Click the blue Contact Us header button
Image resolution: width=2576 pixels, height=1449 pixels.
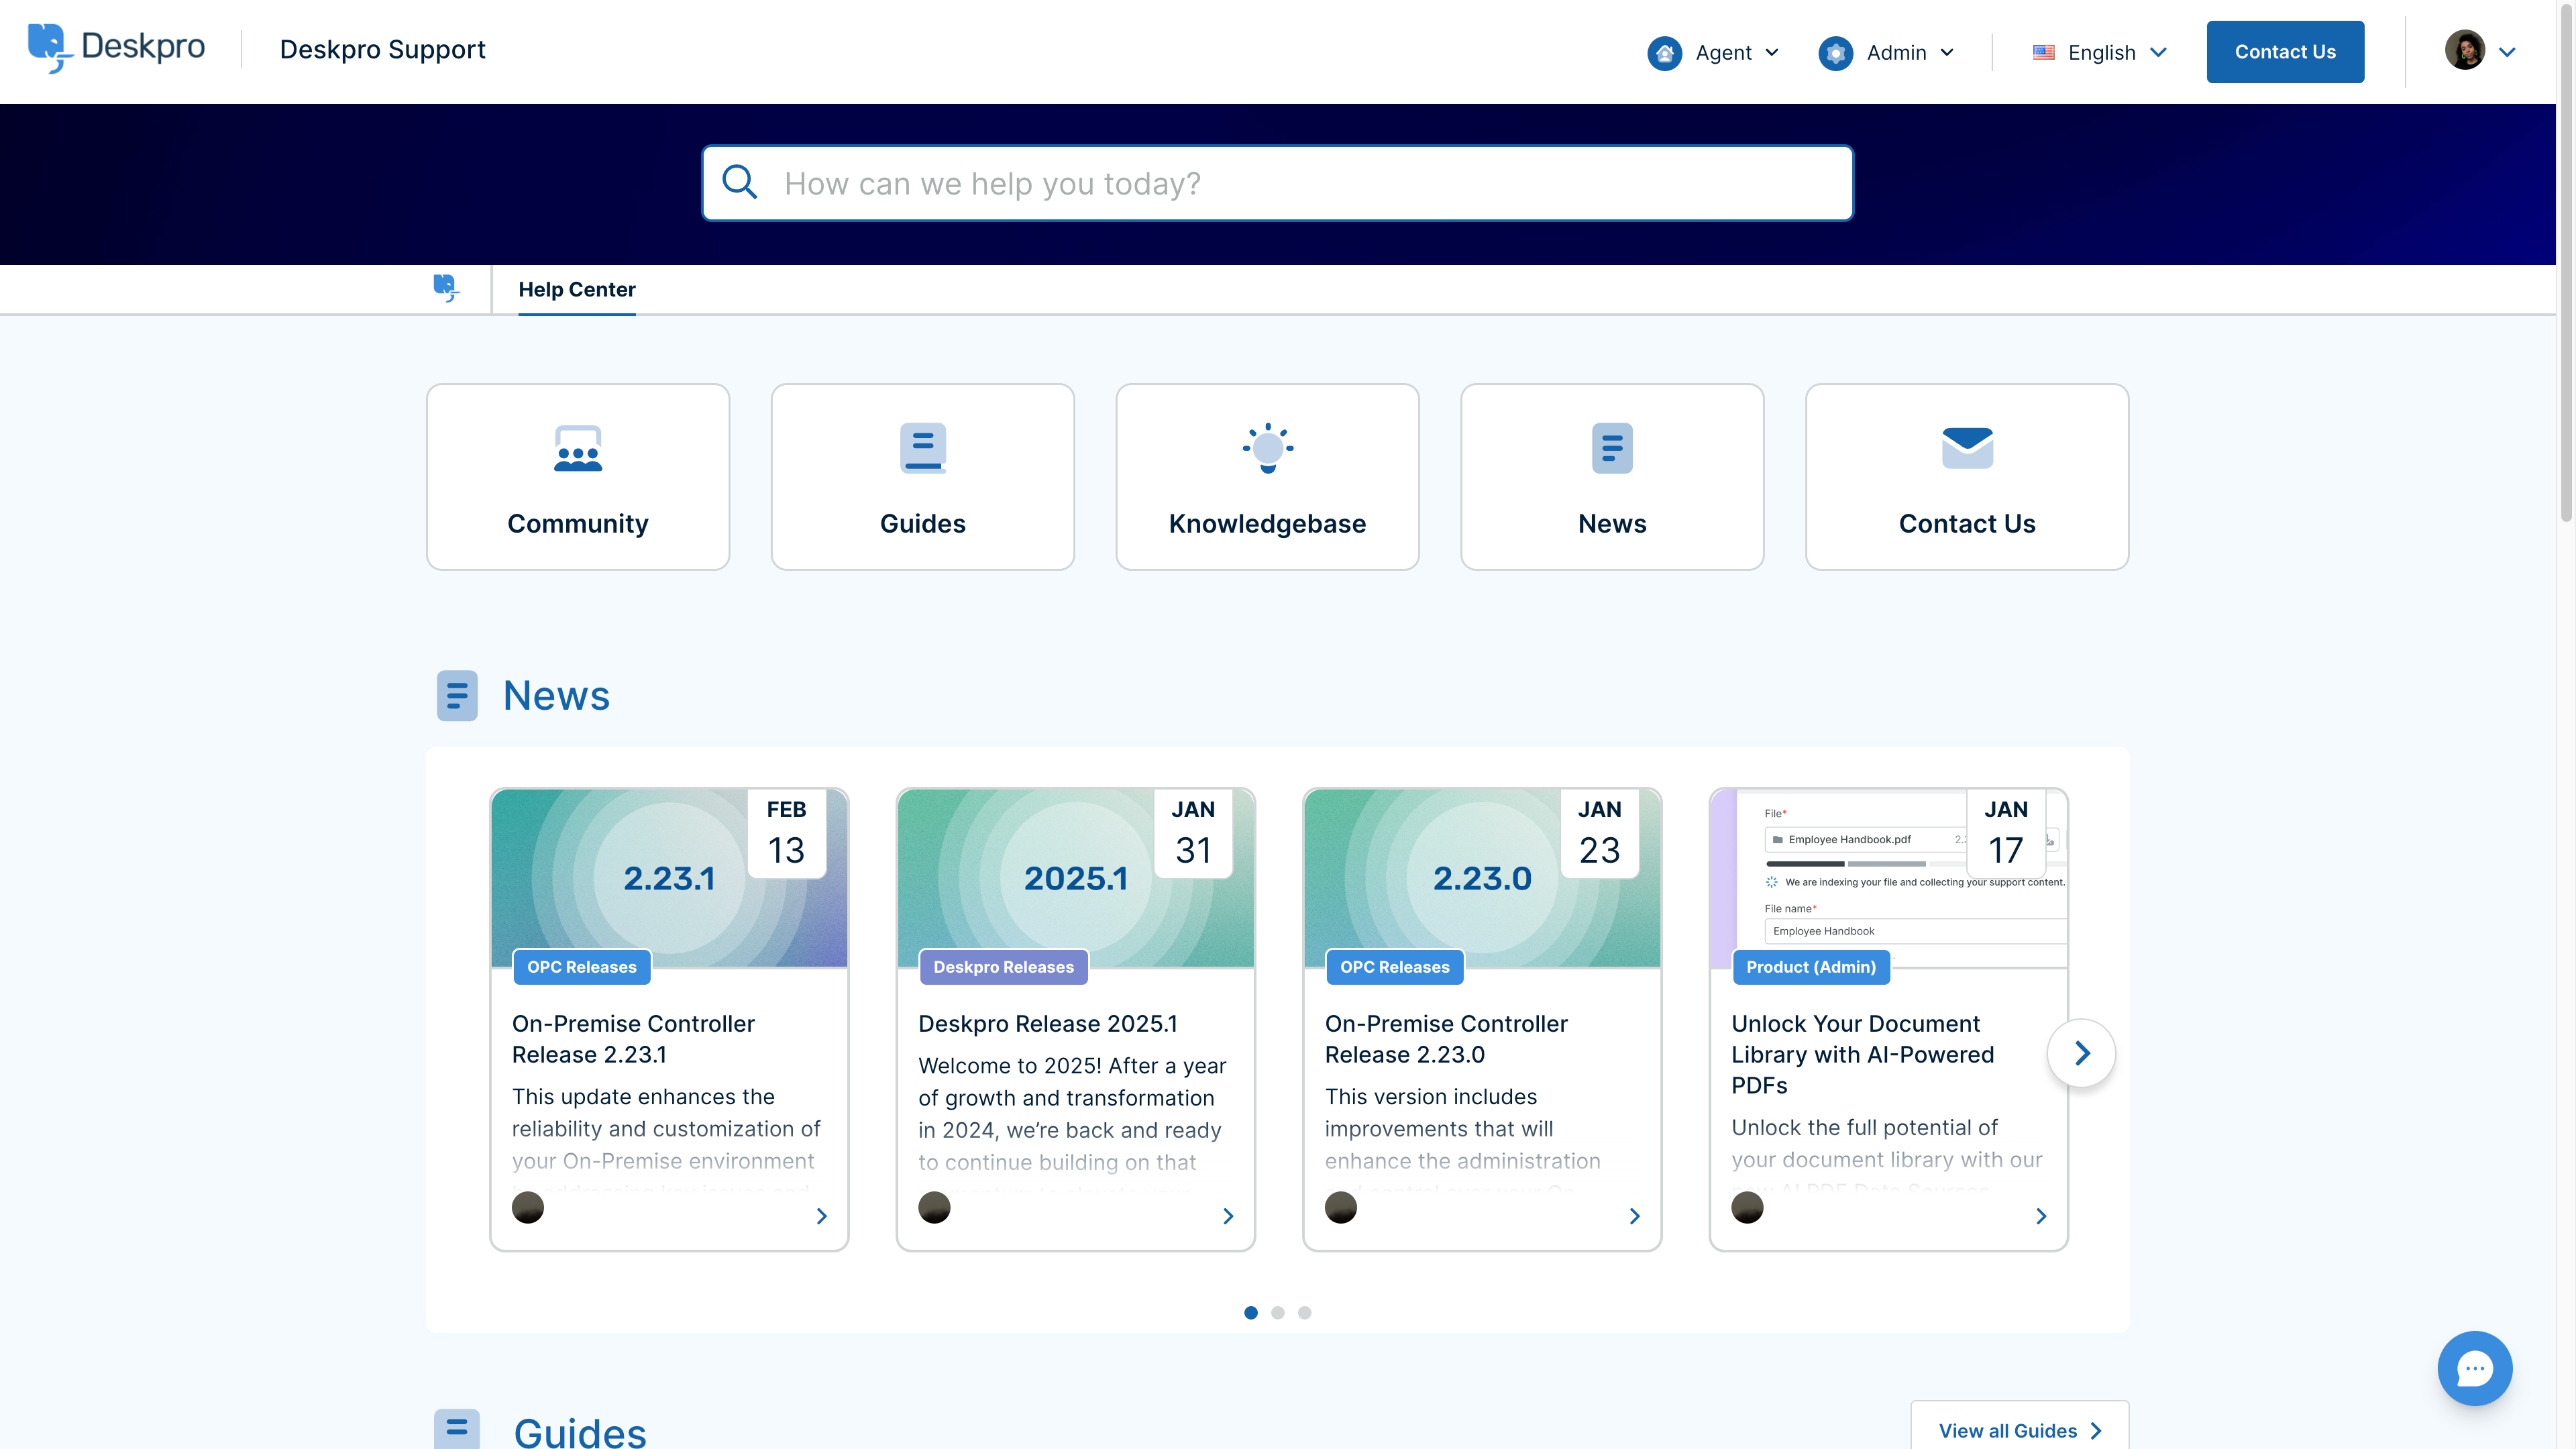[2285, 52]
